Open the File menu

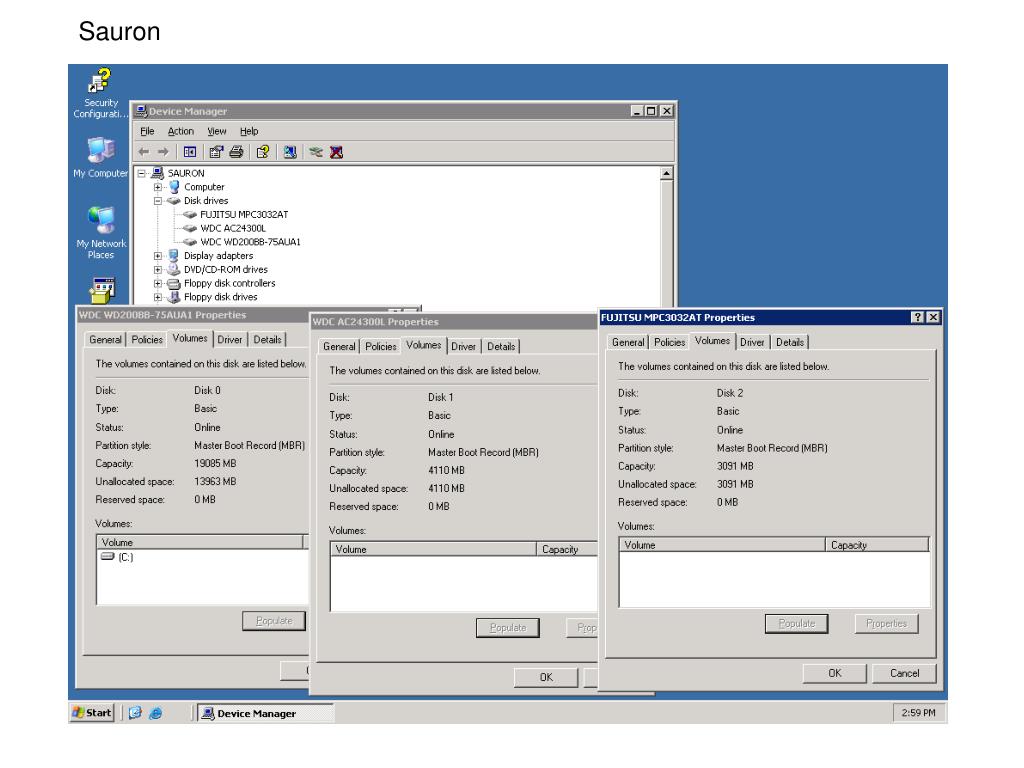[147, 131]
